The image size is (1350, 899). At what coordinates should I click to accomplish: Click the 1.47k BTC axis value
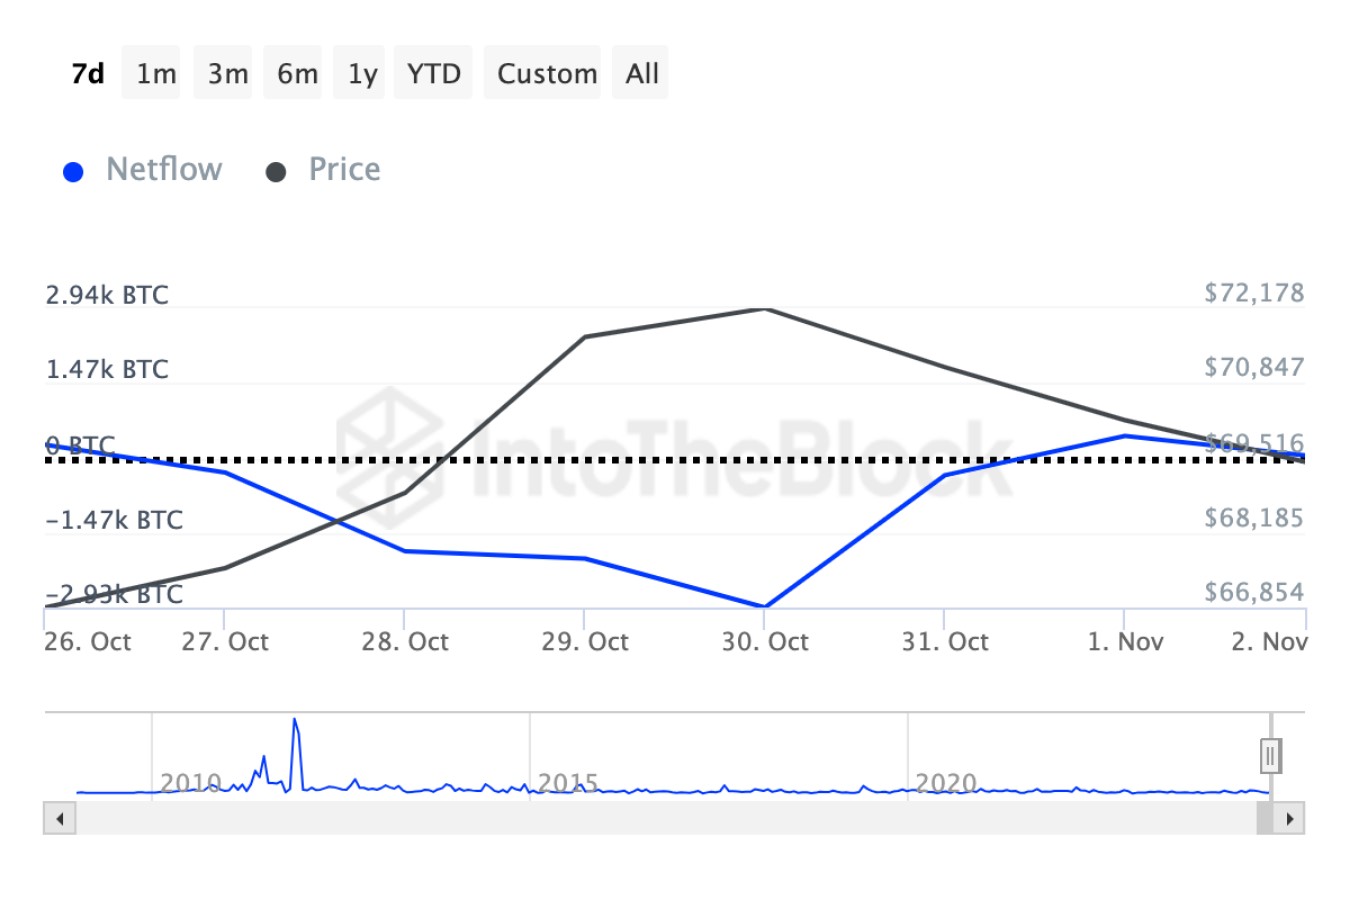tap(107, 370)
